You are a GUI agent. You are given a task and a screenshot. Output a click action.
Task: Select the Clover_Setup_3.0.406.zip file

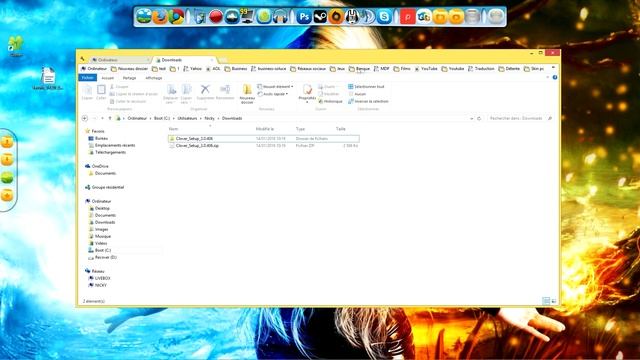(x=264, y=146)
